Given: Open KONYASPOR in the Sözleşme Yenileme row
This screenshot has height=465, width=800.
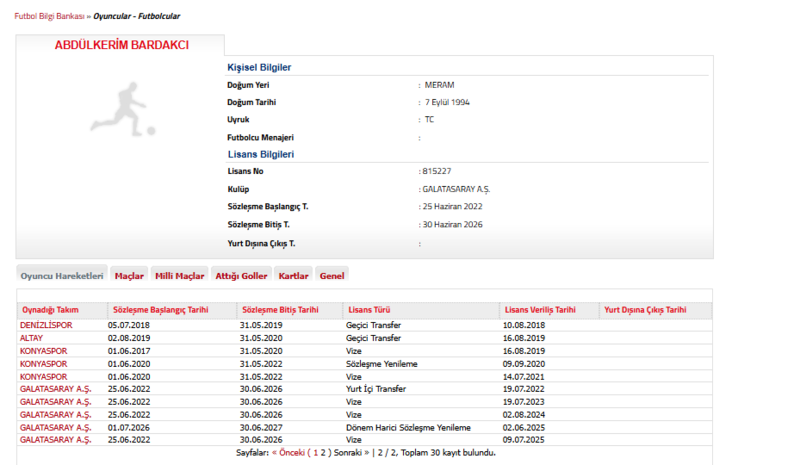Looking at the screenshot, I should tap(44, 364).
